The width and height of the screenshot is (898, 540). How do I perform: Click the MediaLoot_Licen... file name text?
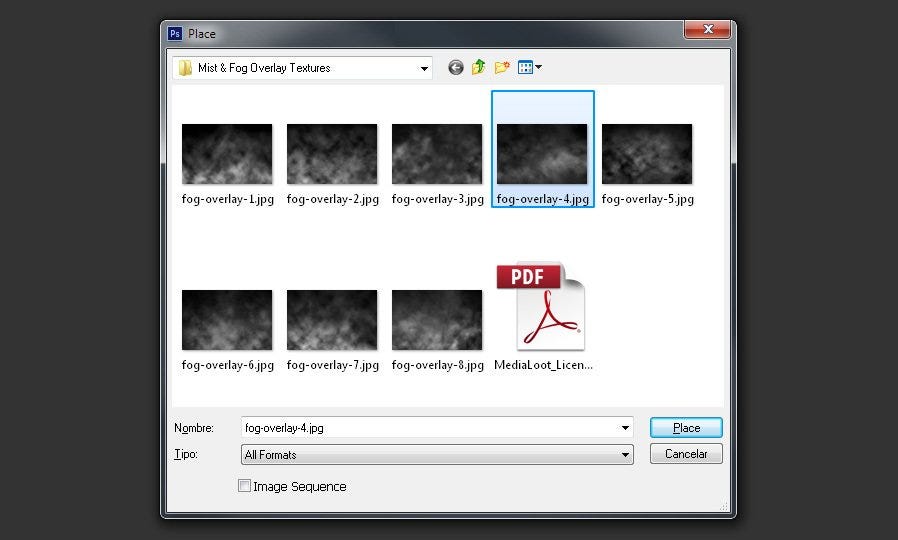click(543, 365)
